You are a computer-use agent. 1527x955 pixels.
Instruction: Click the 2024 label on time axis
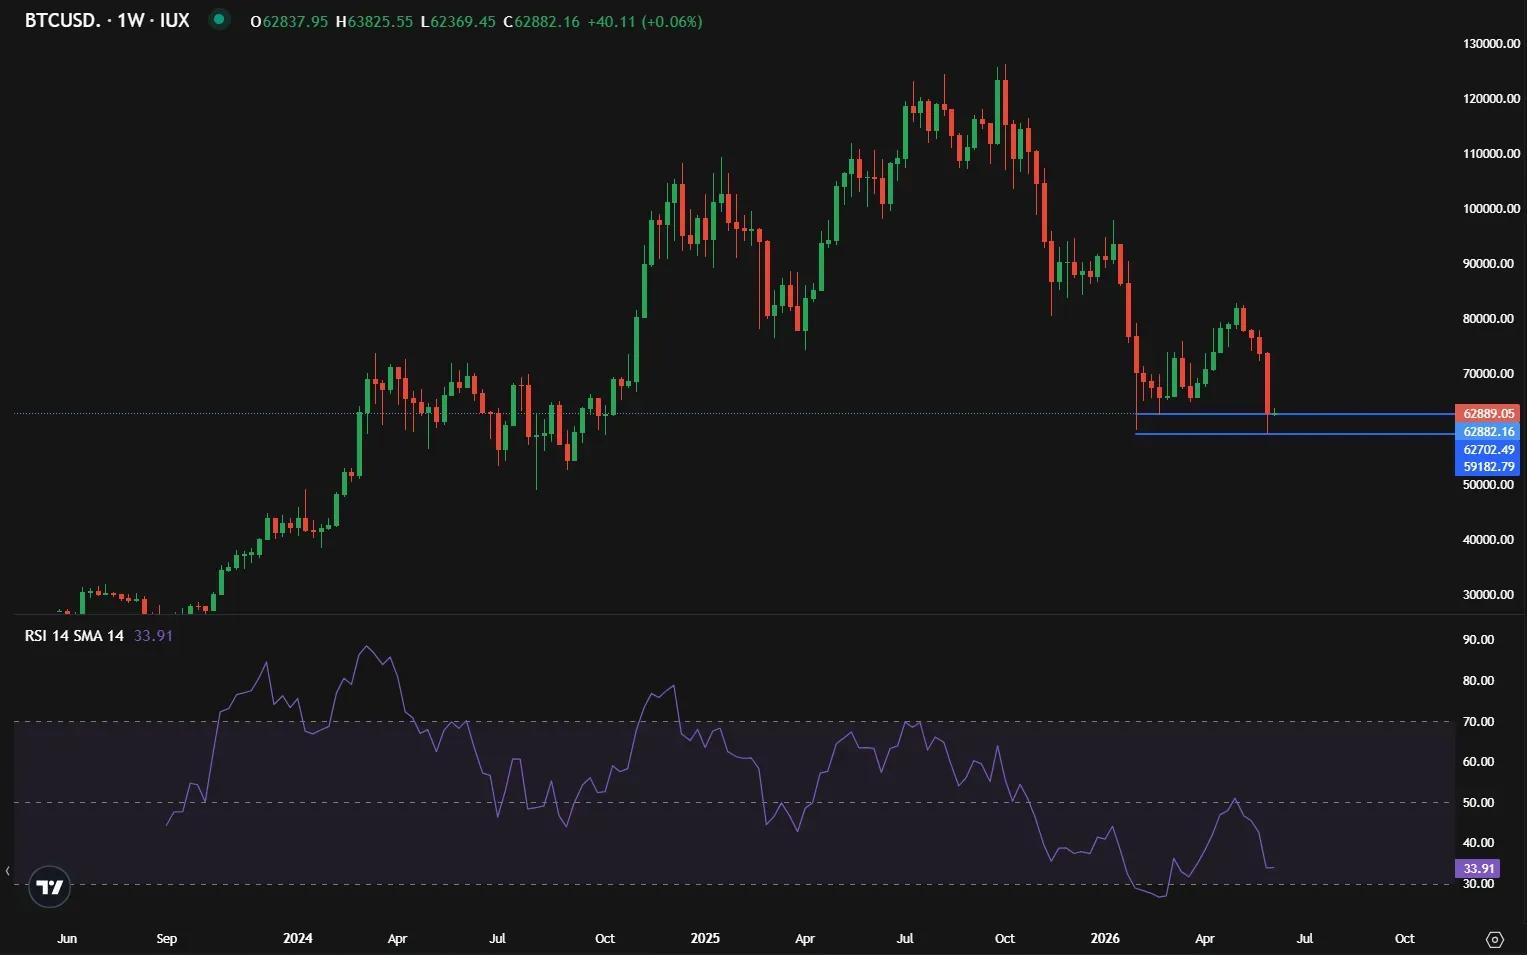tap(298, 939)
